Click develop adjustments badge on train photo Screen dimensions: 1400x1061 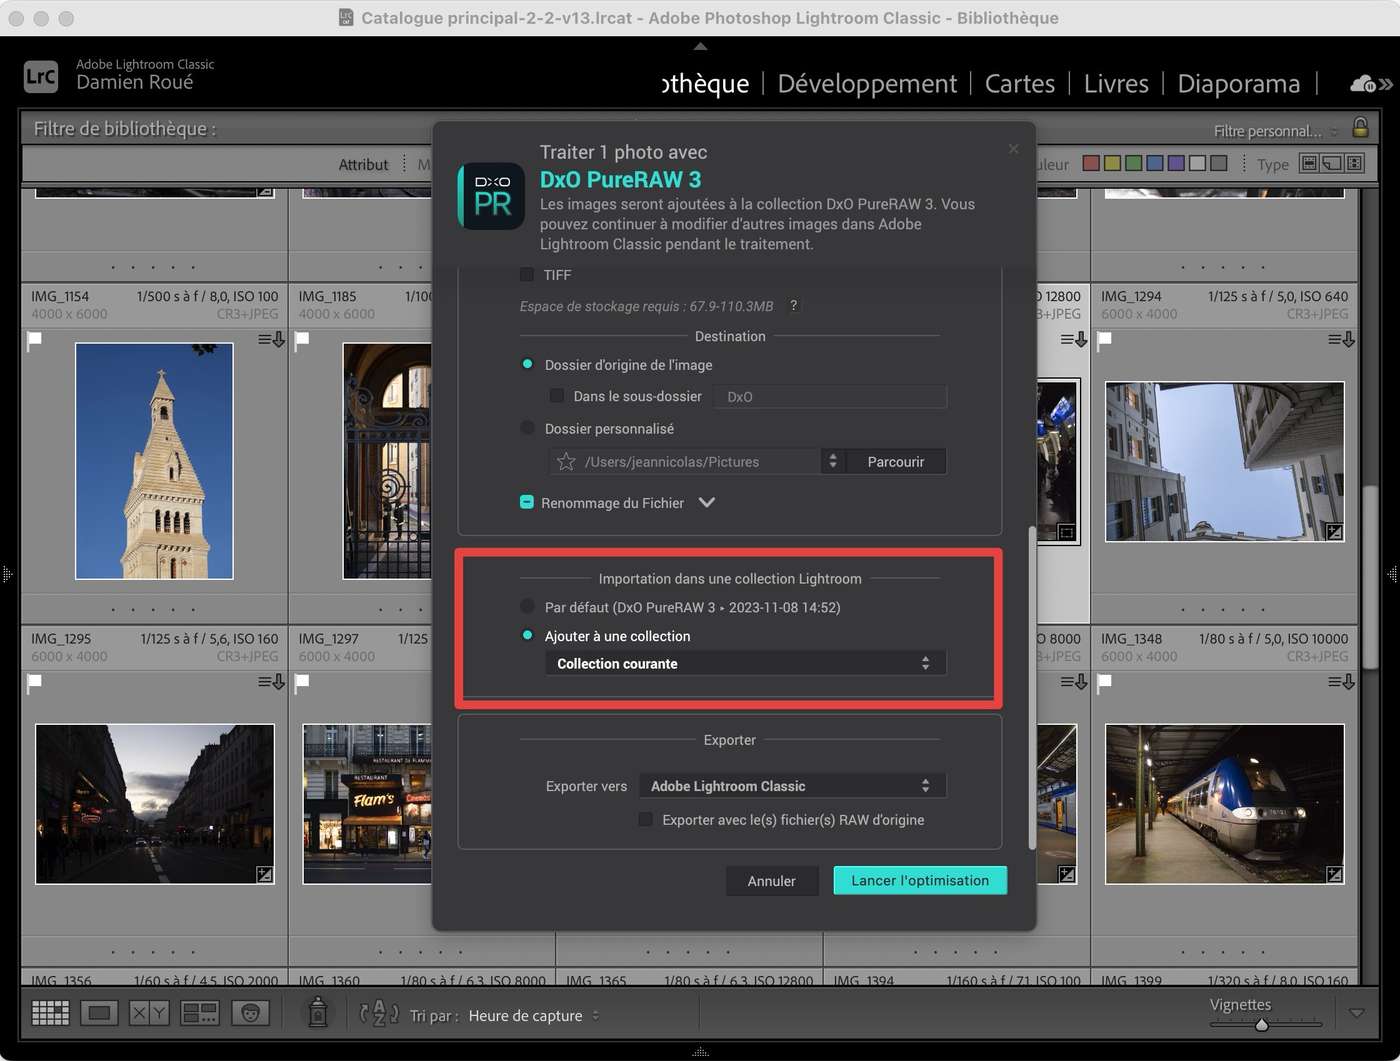click(x=1334, y=874)
